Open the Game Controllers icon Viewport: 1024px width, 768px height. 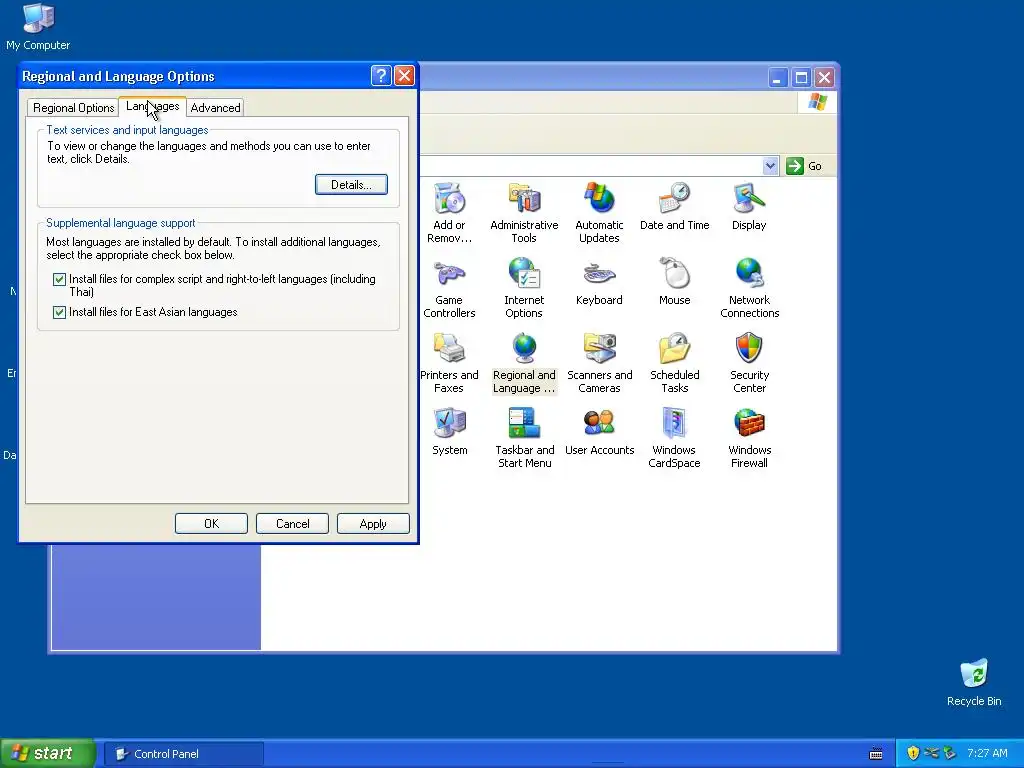[x=449, y=288]
